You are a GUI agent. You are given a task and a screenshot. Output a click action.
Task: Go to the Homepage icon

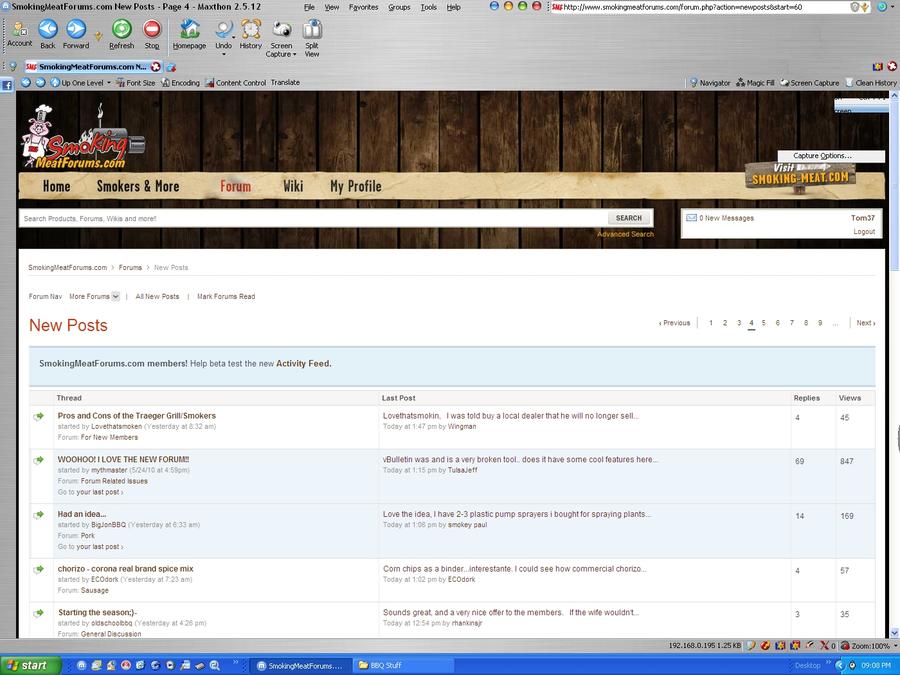tap(189, 31)
